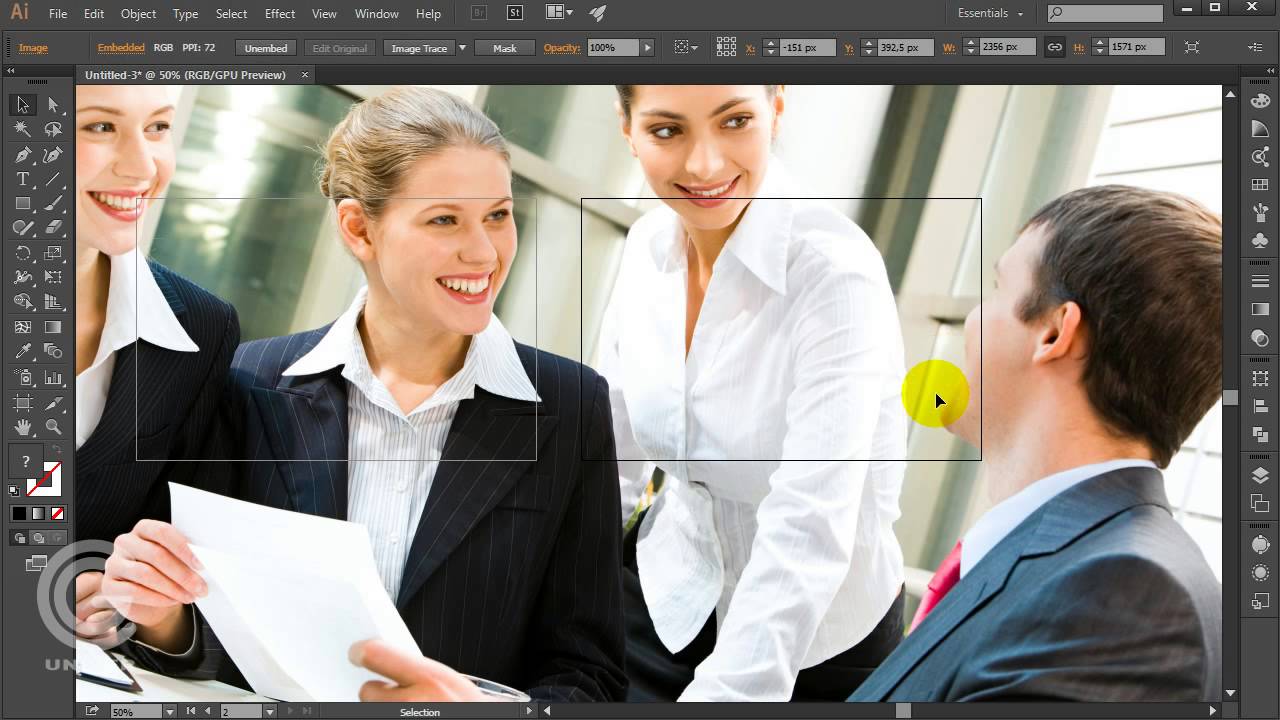Open the Brushes panel
The image size is (1280, 720).
click(1260, 213)
